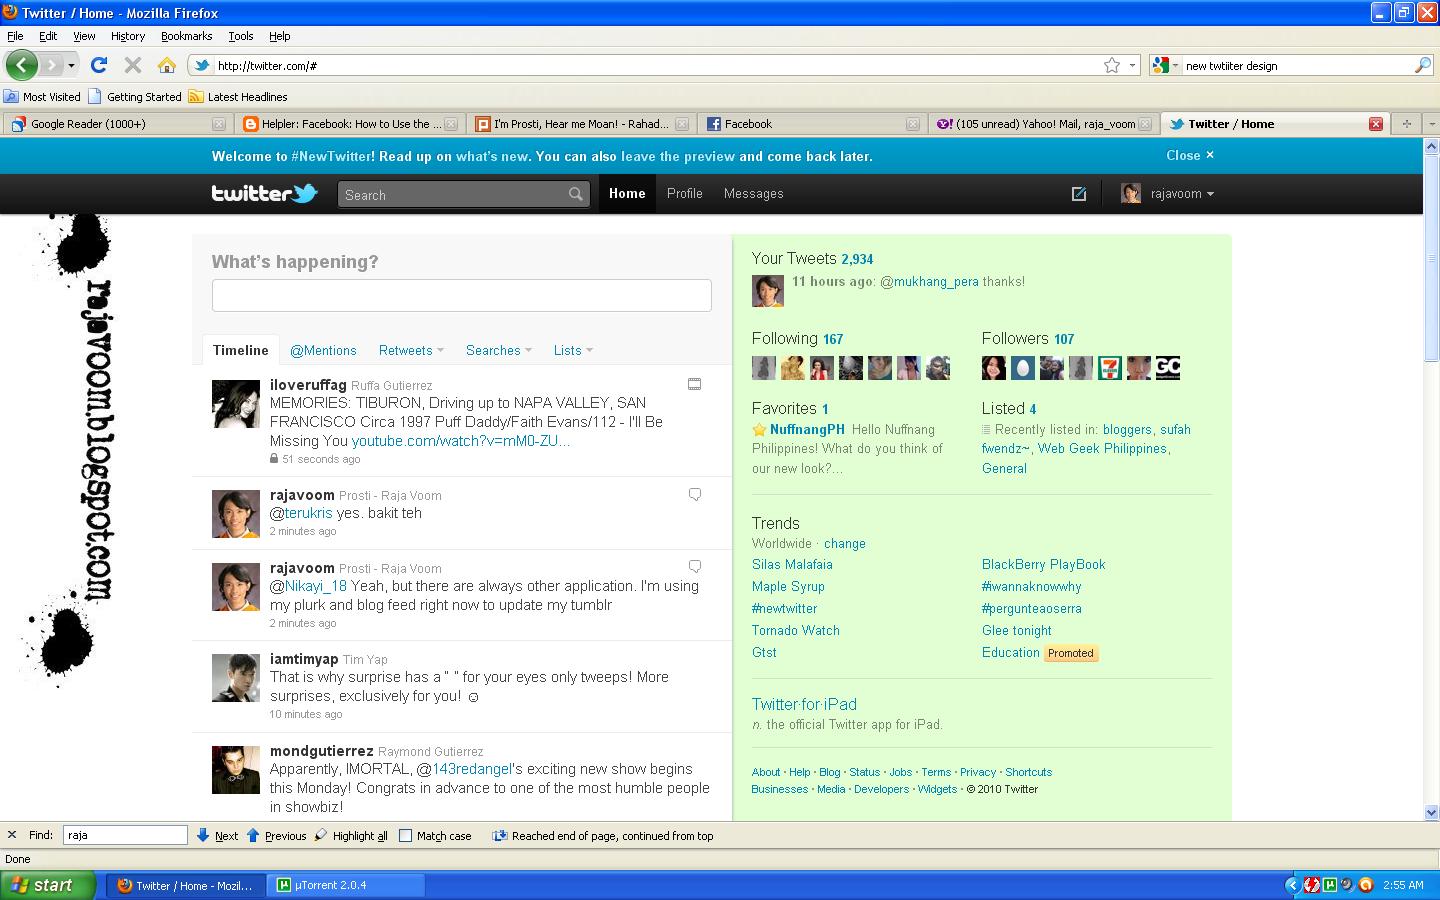This screenshot has height=900, width=1440.
Task: Open the URL bar history dropdown arrow
Action: tap(1132, 65)
